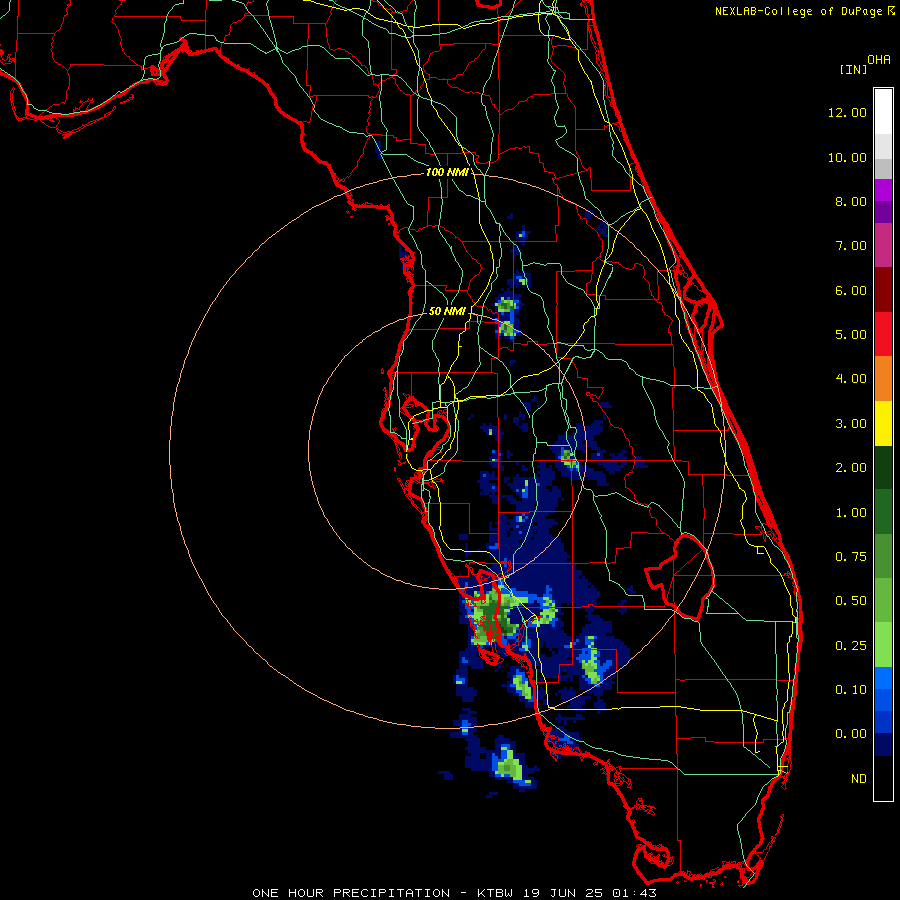The width and height of the screenshot is (900, 900).
Task: Select the 12.00 legend value
Action: click(x=847, y=112)
